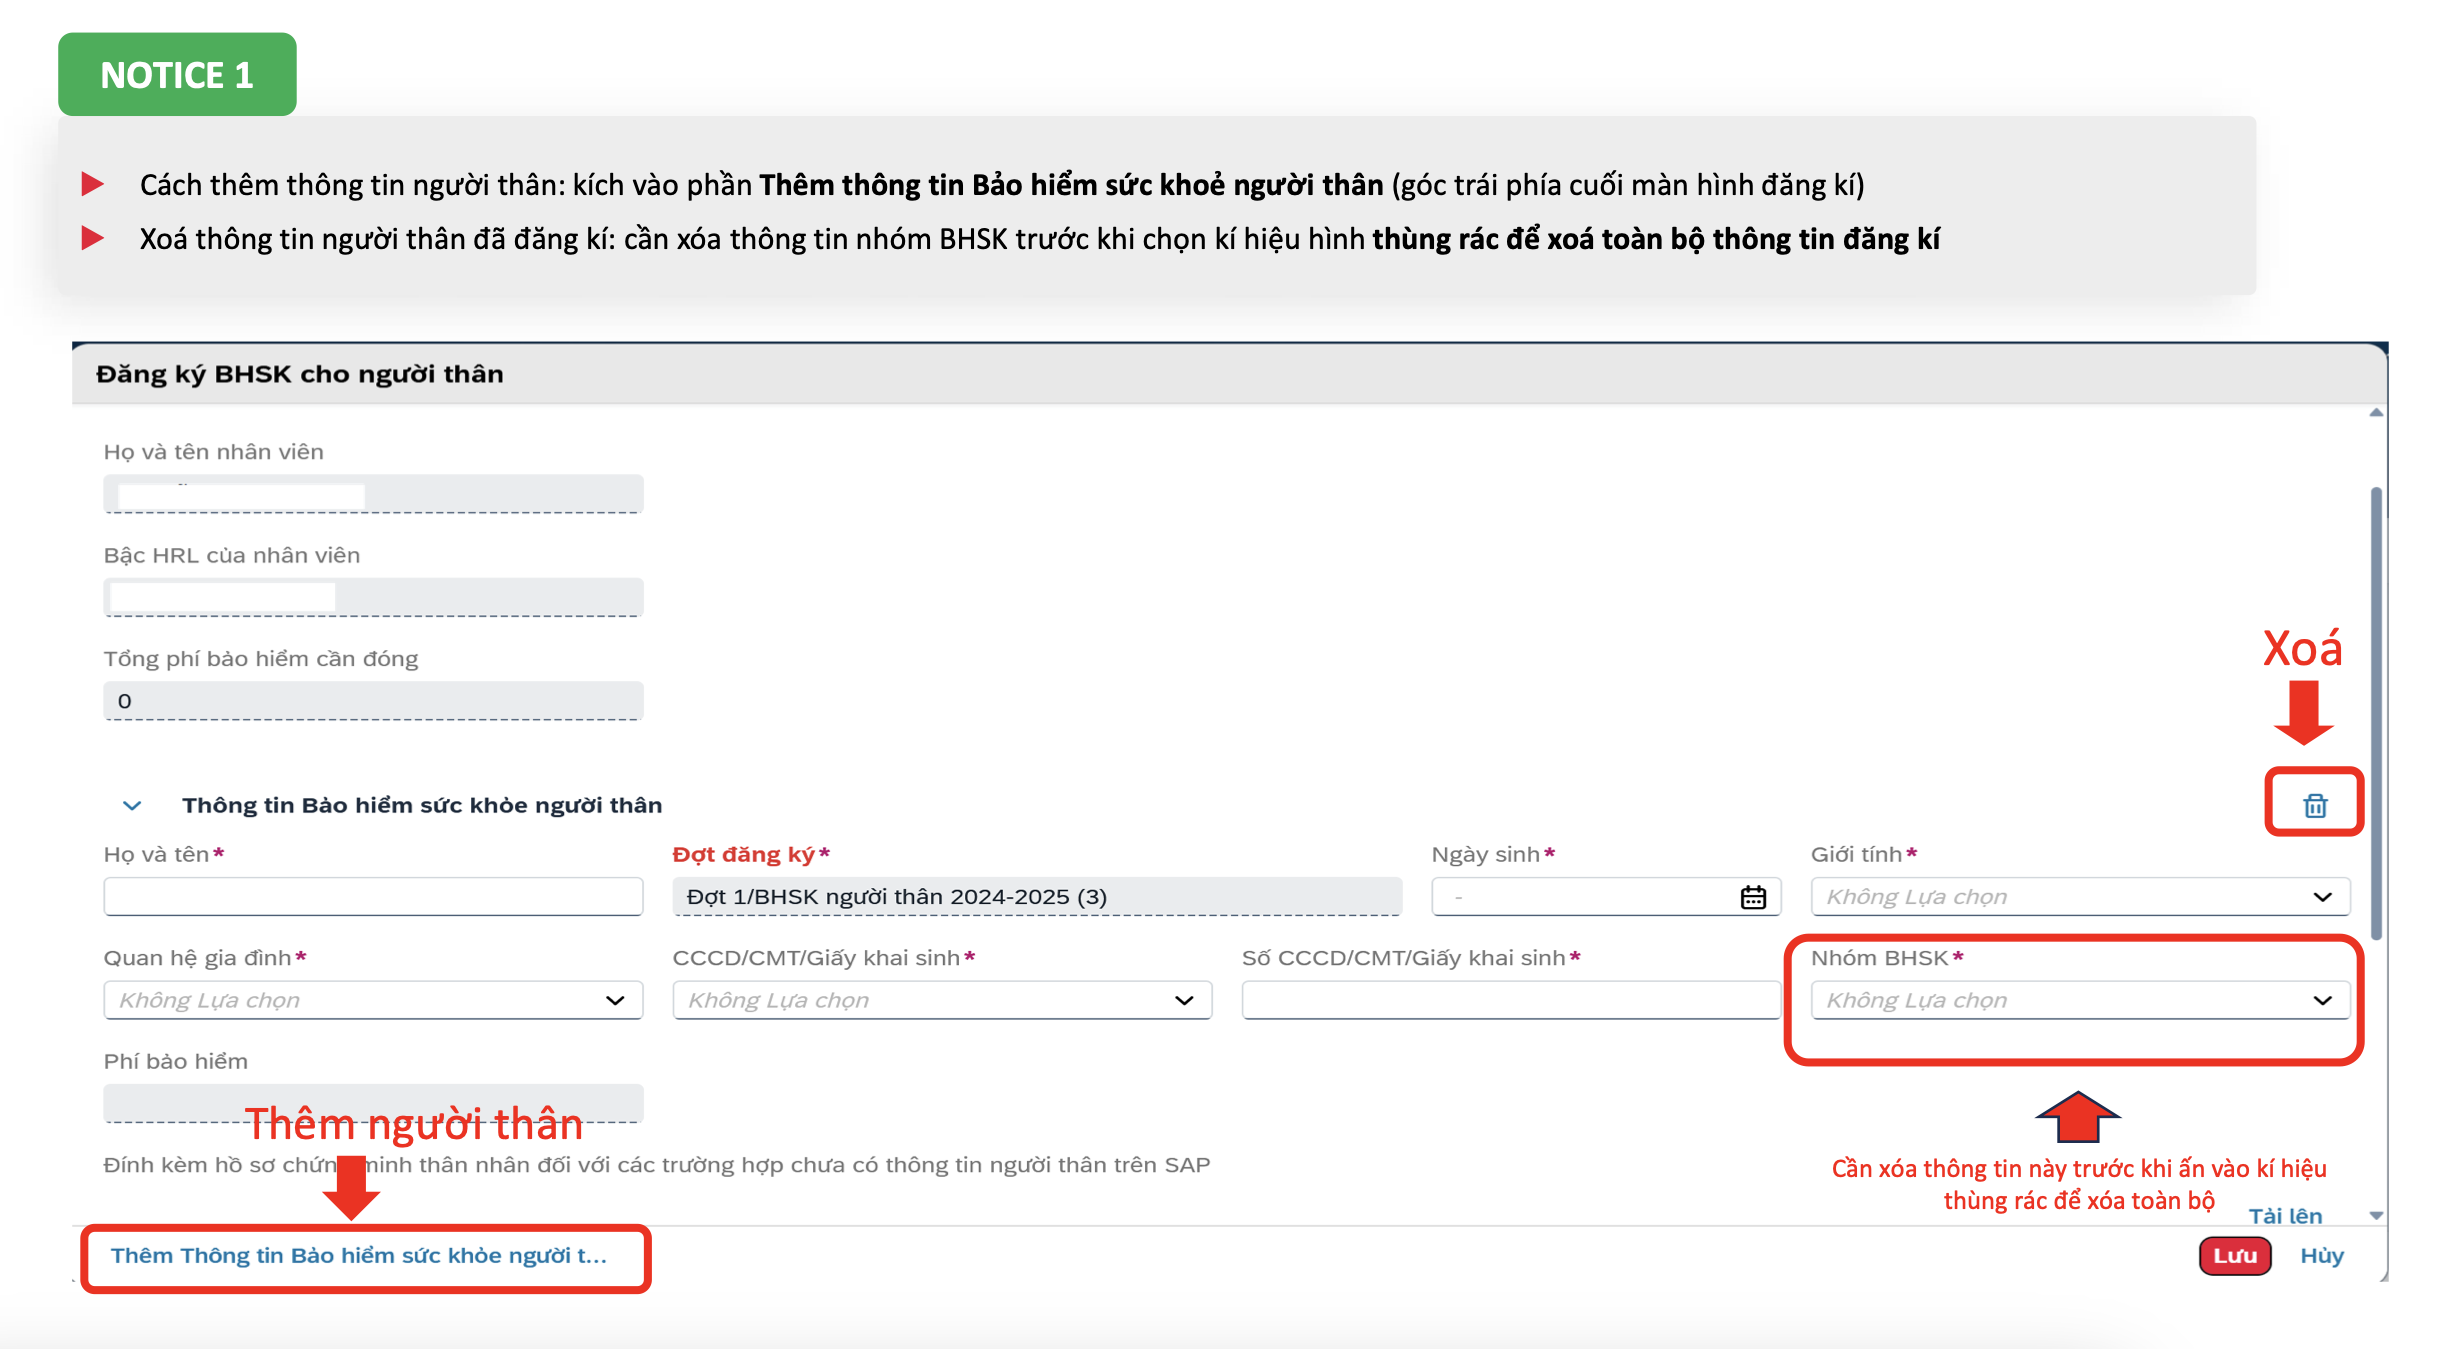Click the Họ và tên input field
Image resolution: width=2460 pixels, height=1349 pixels.
coord(373,897)
